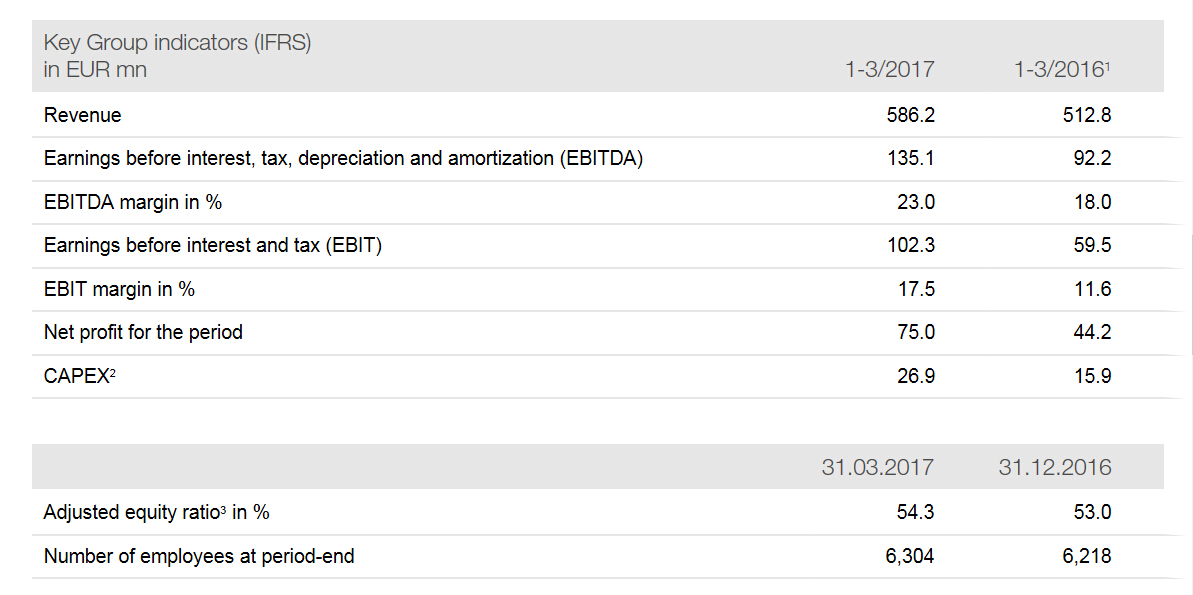Select the EBIT value 102.3
This screenshot has height=595, width=1193.
click(x=911, y=246)
